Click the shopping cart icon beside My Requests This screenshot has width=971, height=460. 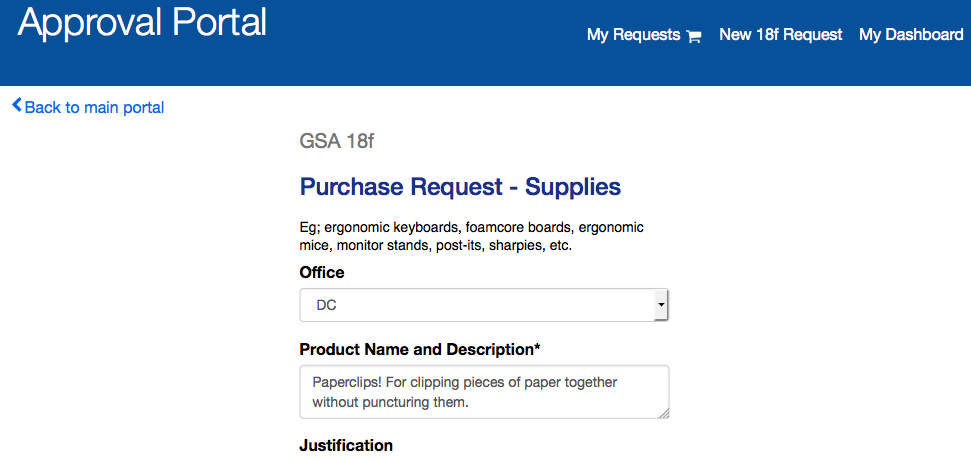tap(694, 36)
